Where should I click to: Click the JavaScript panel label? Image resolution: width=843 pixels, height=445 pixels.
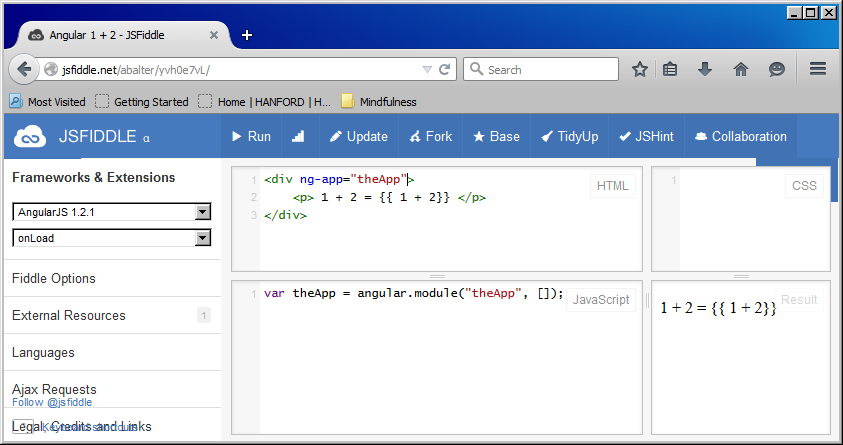tap(601, 300)
